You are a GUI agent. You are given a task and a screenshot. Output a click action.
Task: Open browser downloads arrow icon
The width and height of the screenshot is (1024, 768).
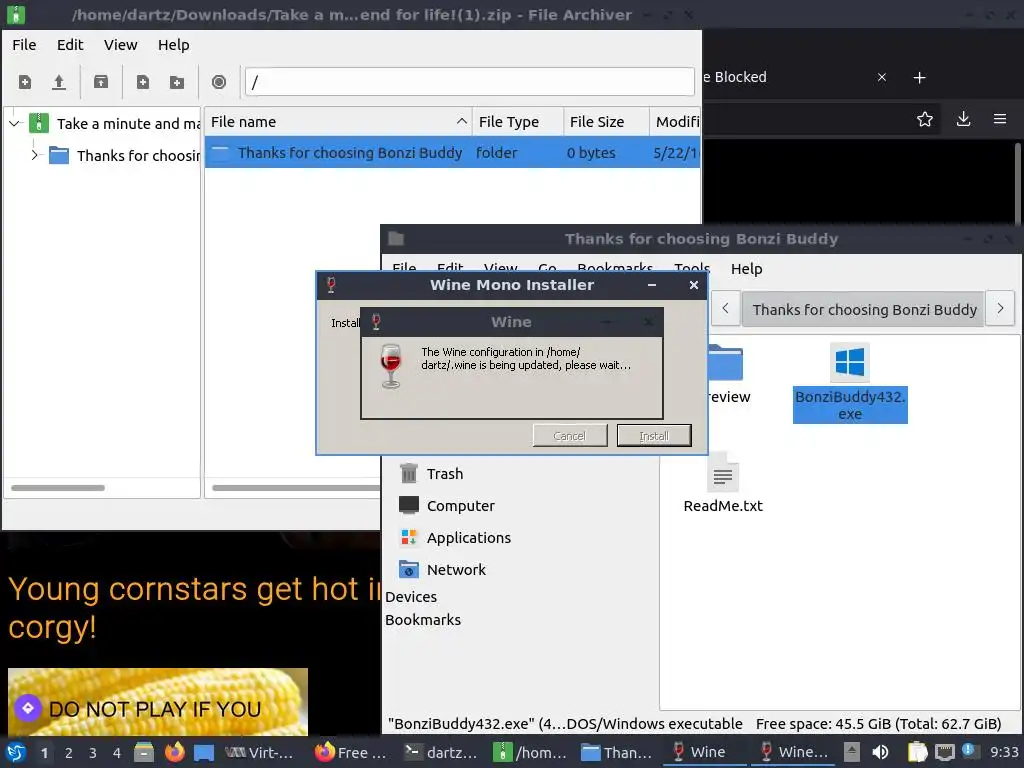tap(963, 119)
